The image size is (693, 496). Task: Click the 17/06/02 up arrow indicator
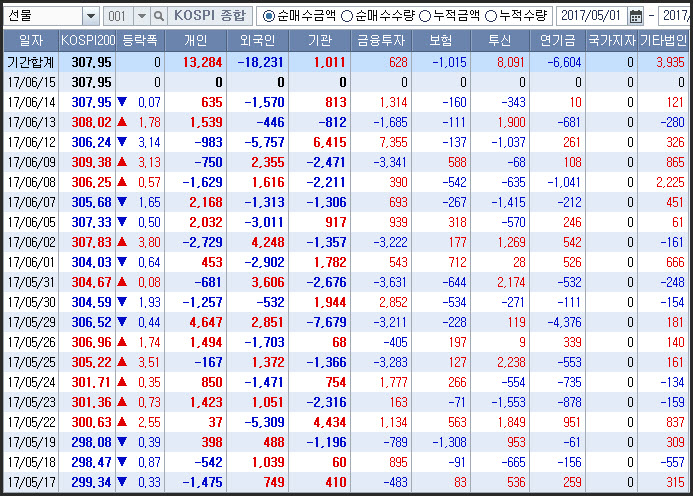(122, 242)
